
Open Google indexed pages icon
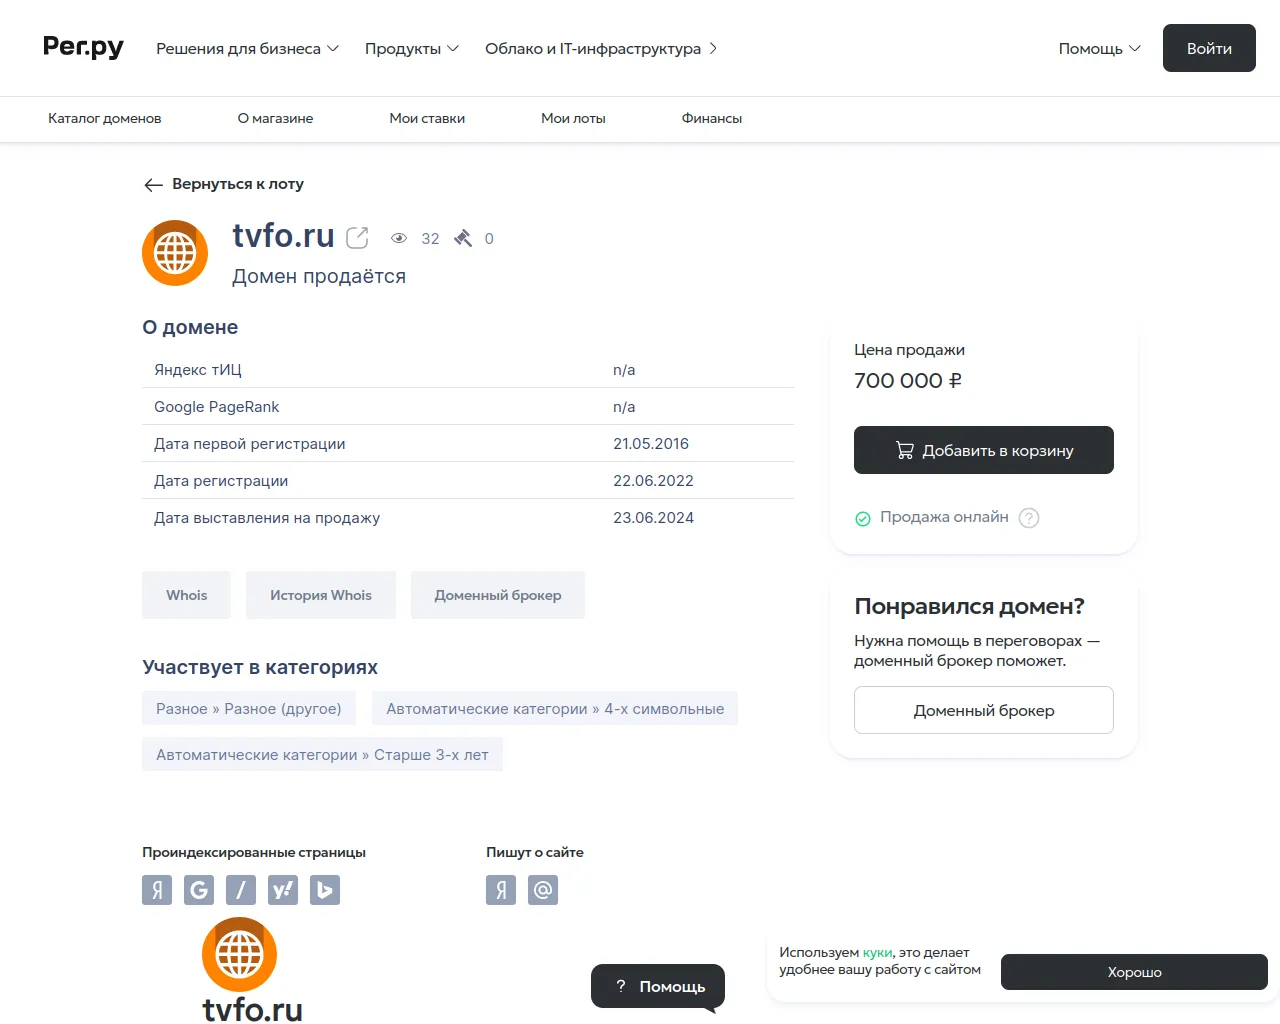[199, 890]
